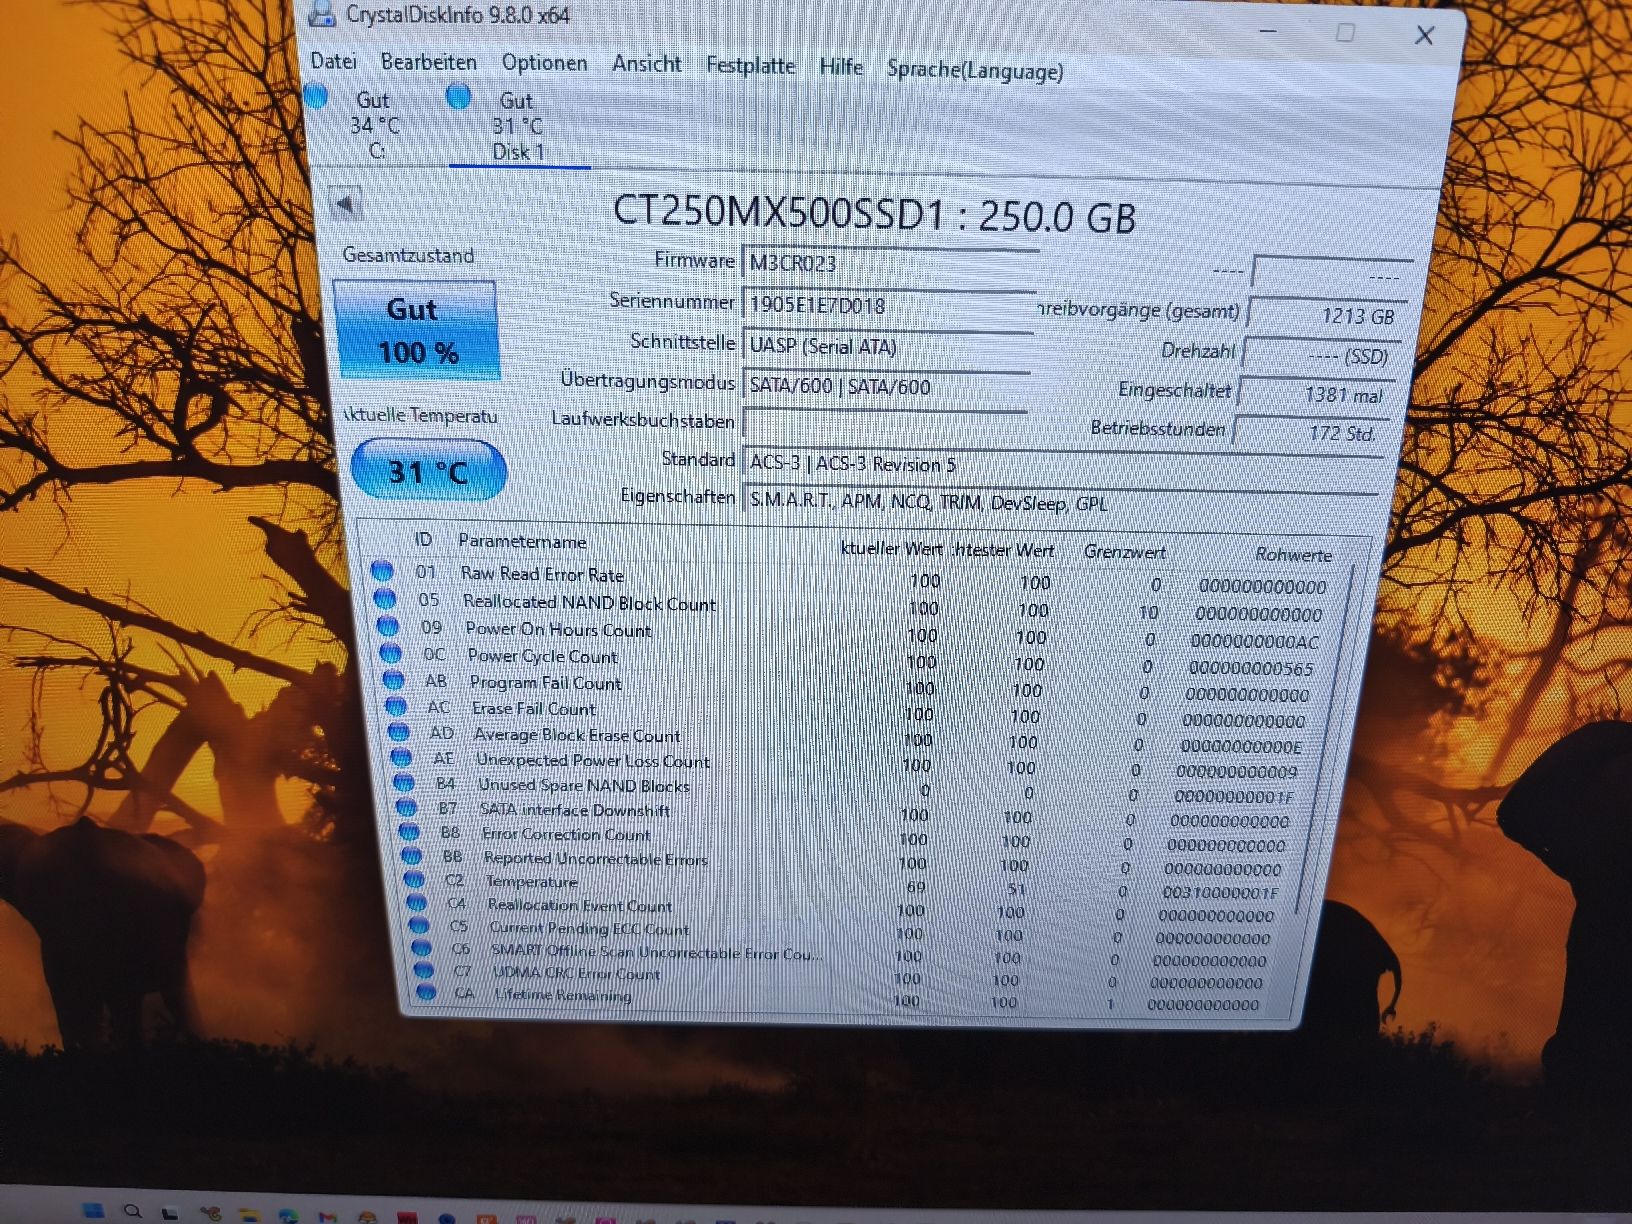
Task: Click the status circle of Reallocation Event Count
Action: pyautogui.click(x=418, y=903)
